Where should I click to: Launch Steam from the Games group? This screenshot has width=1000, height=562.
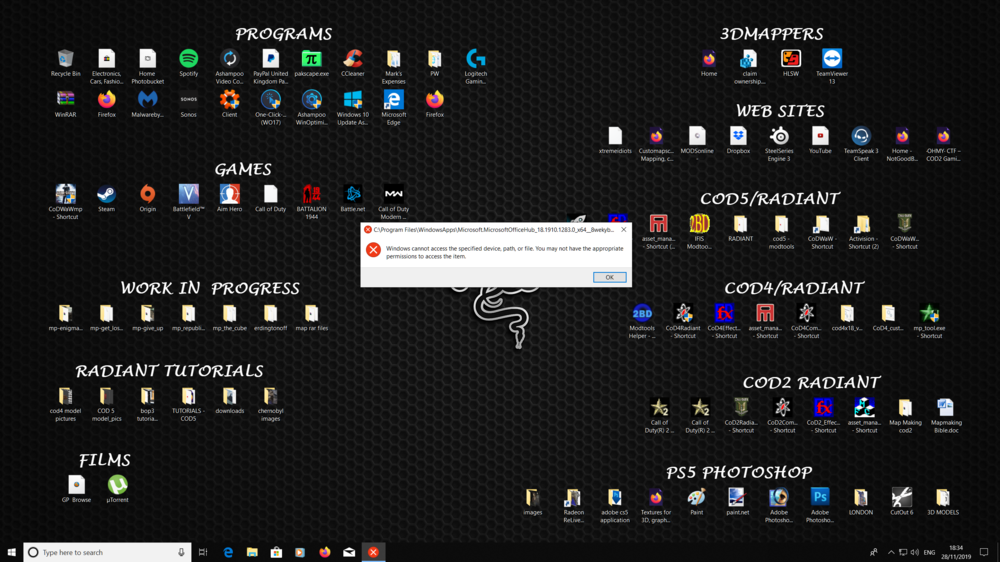(x=106, y=194)
